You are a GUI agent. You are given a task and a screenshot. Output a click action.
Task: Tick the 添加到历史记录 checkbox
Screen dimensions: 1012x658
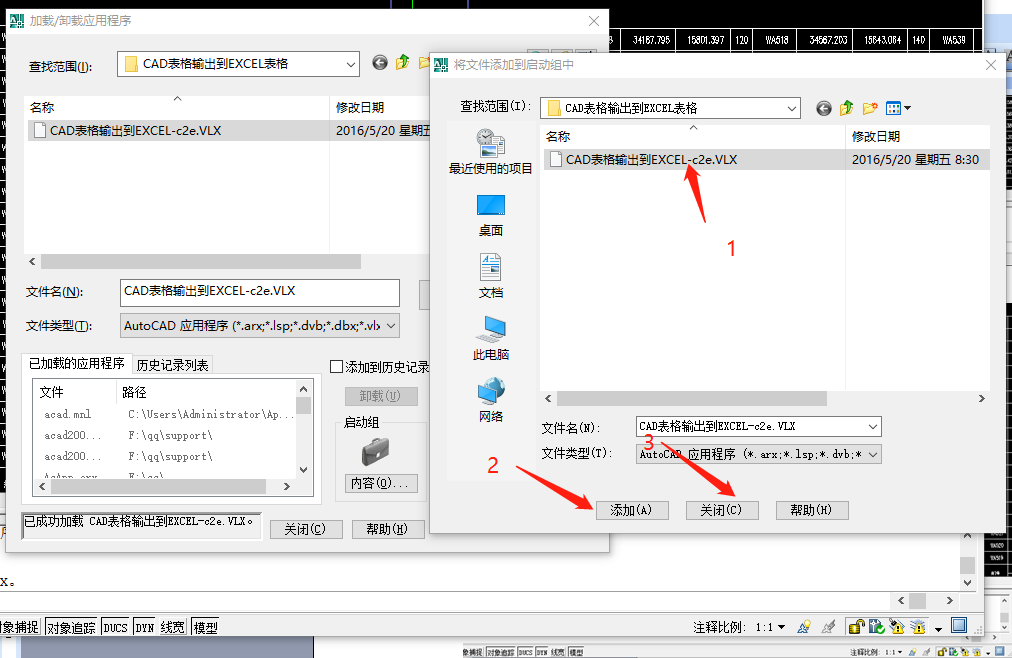pyautogui.click(x=336, y=366)
